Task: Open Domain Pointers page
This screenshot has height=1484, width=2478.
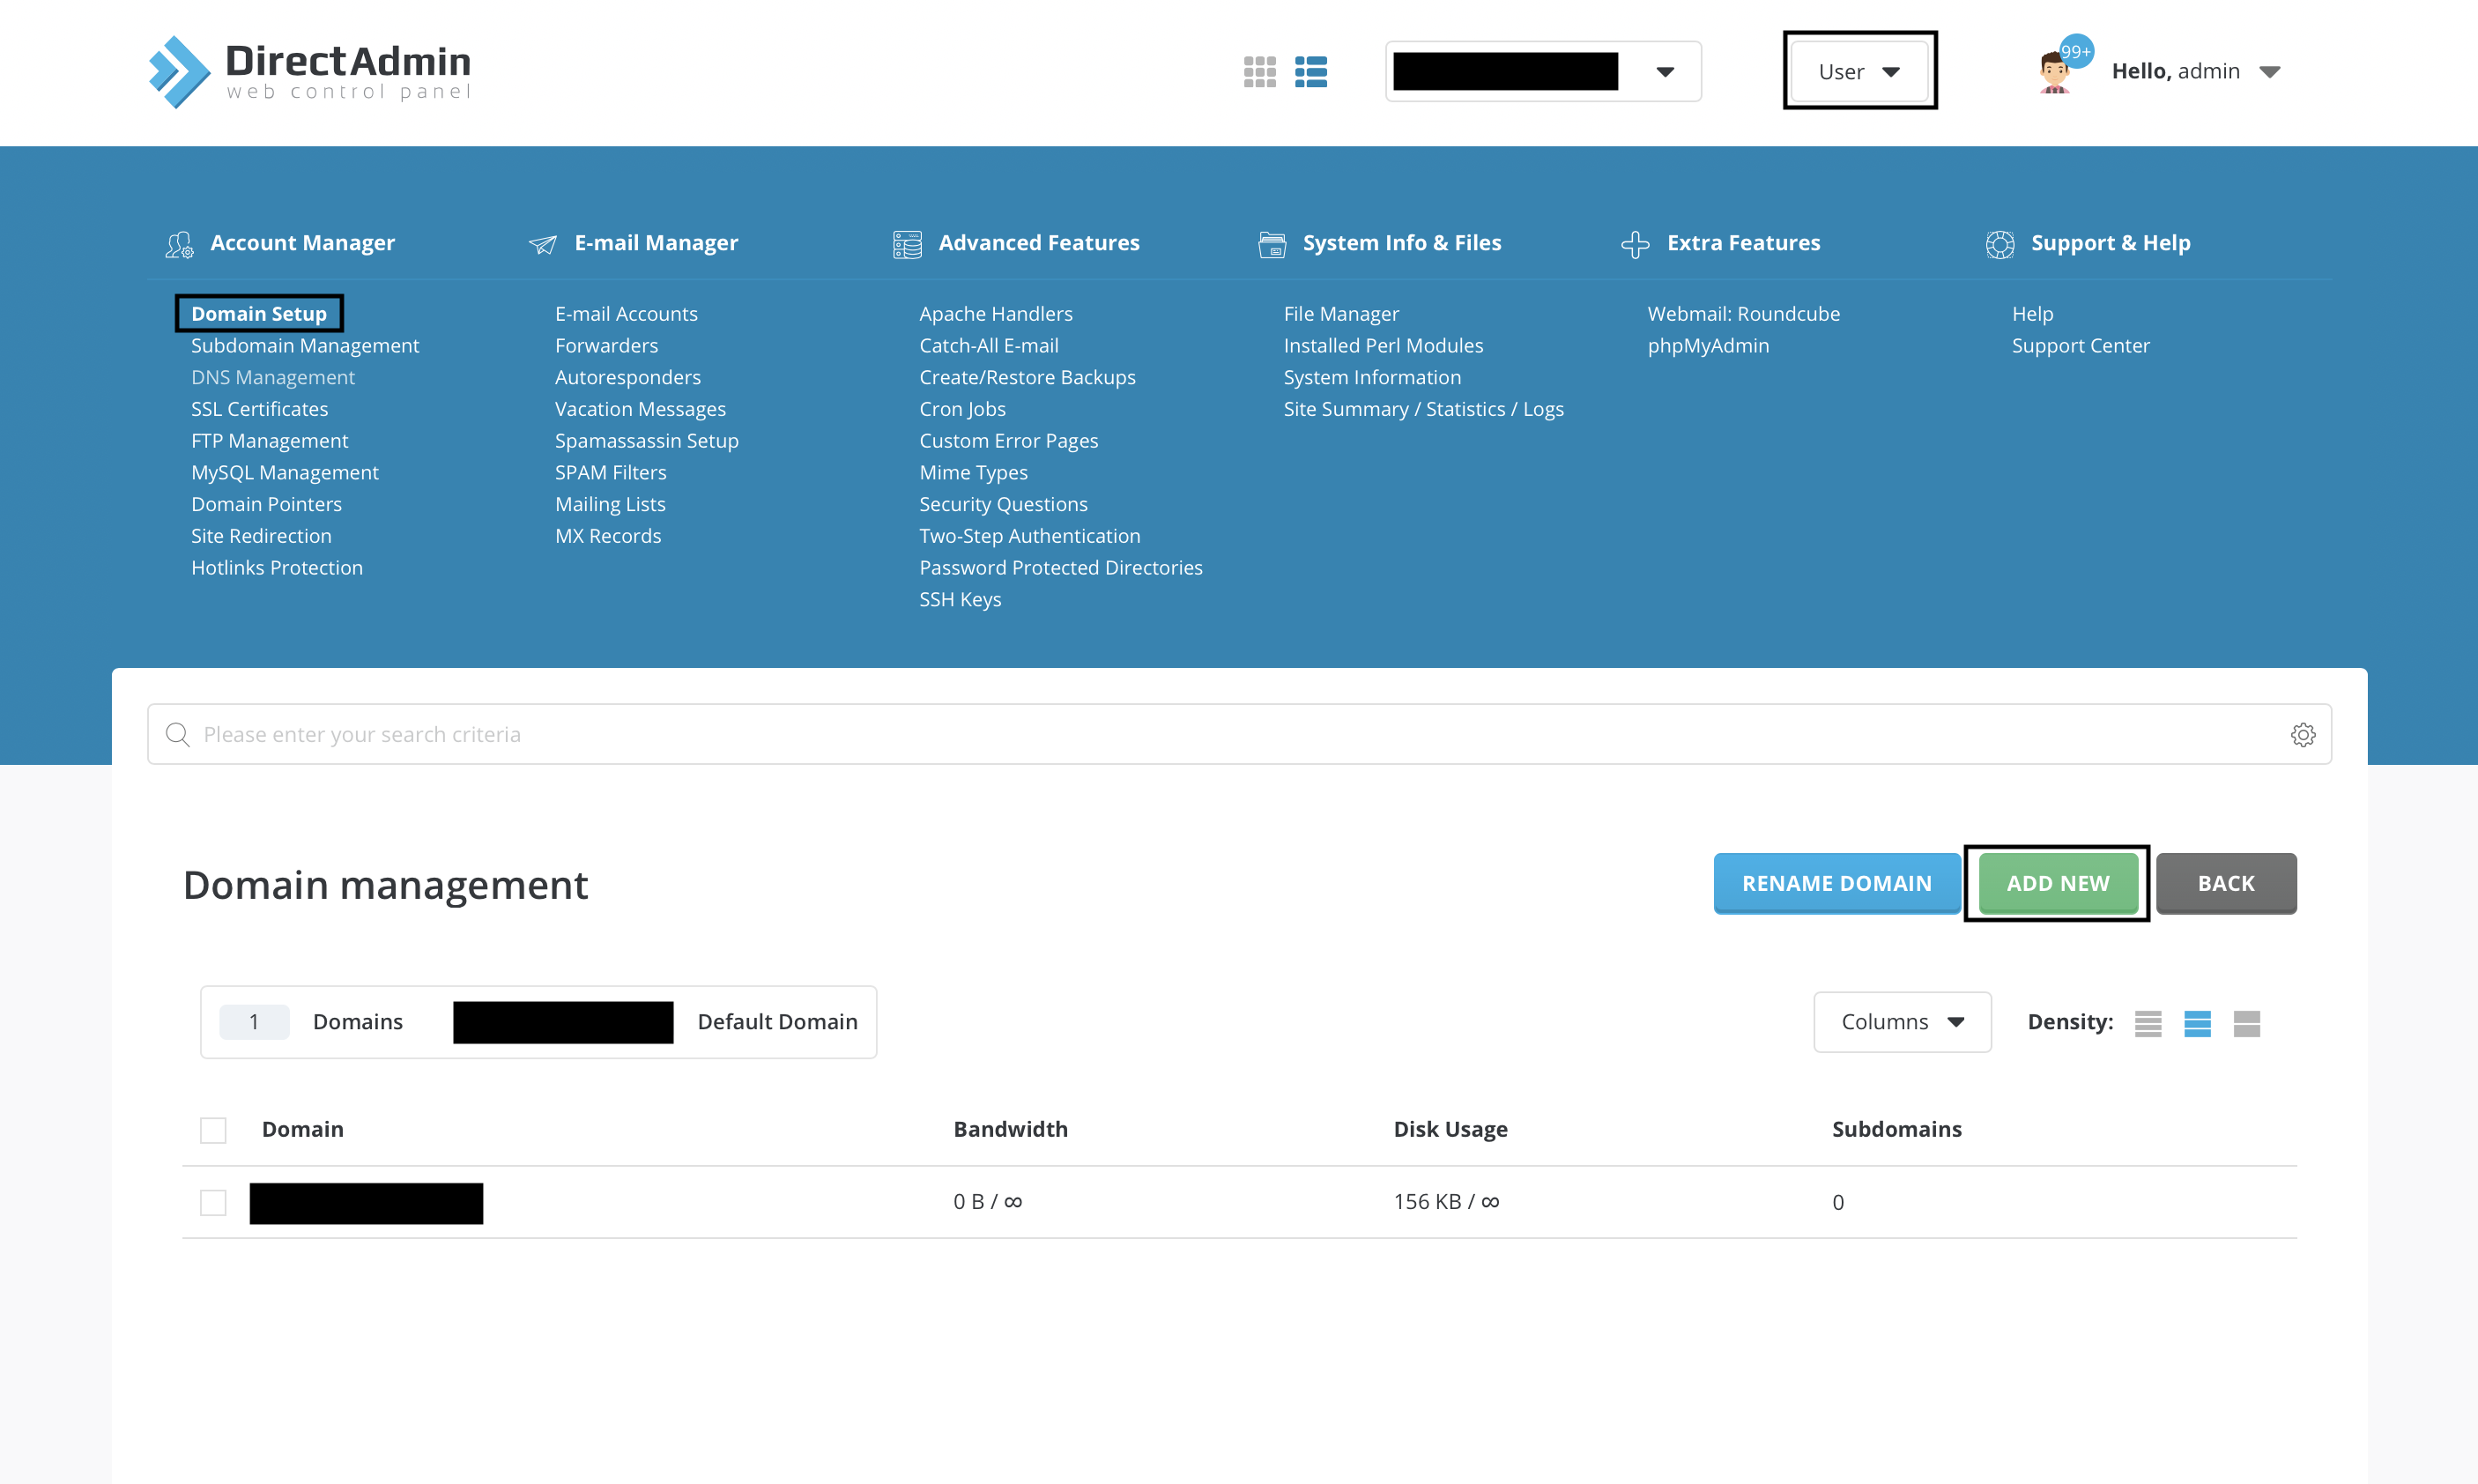Action: pyautogui.click(x=267, y=505)
